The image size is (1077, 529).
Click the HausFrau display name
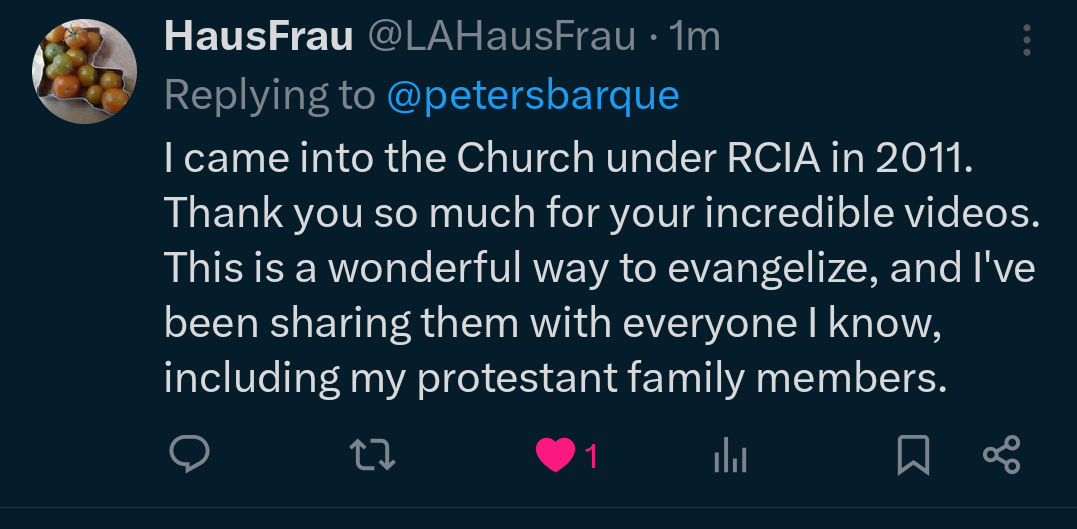point(258,37)
